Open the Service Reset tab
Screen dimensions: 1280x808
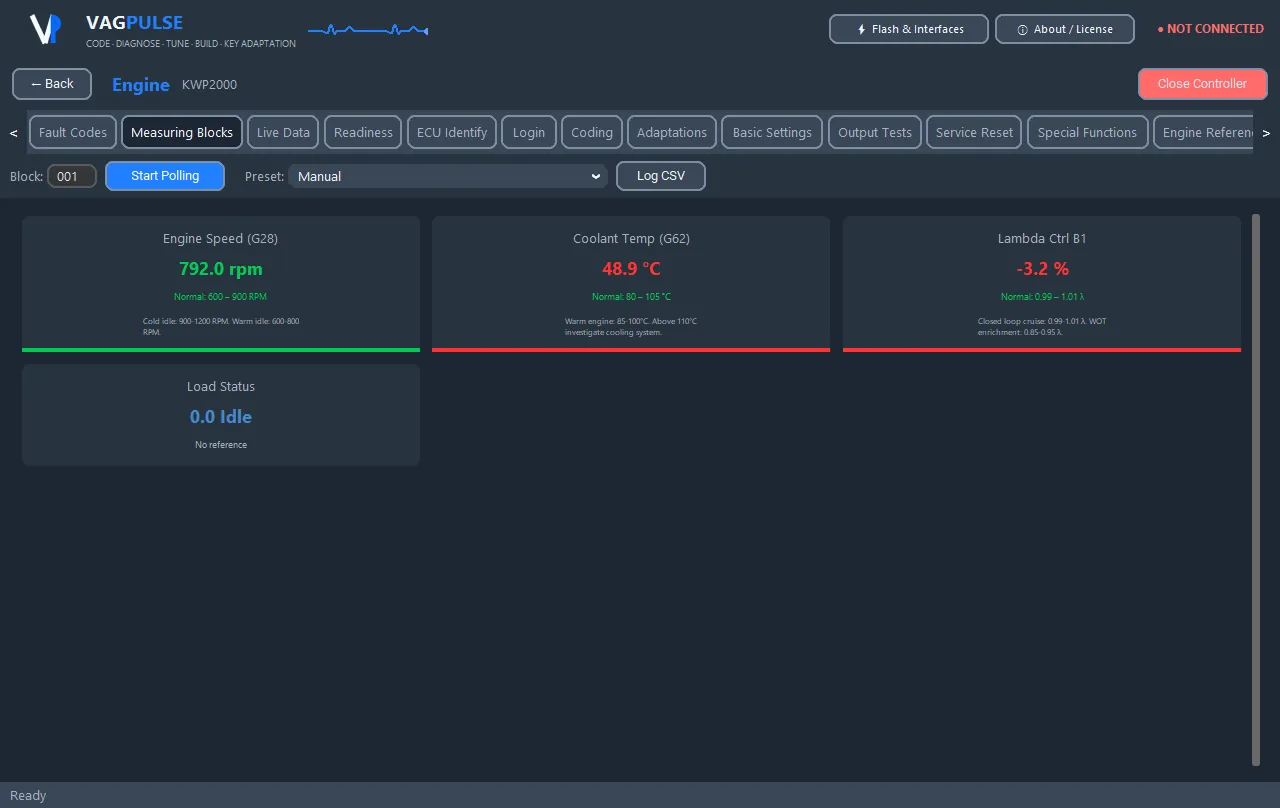pyautogui.click(x=974, y=132)
